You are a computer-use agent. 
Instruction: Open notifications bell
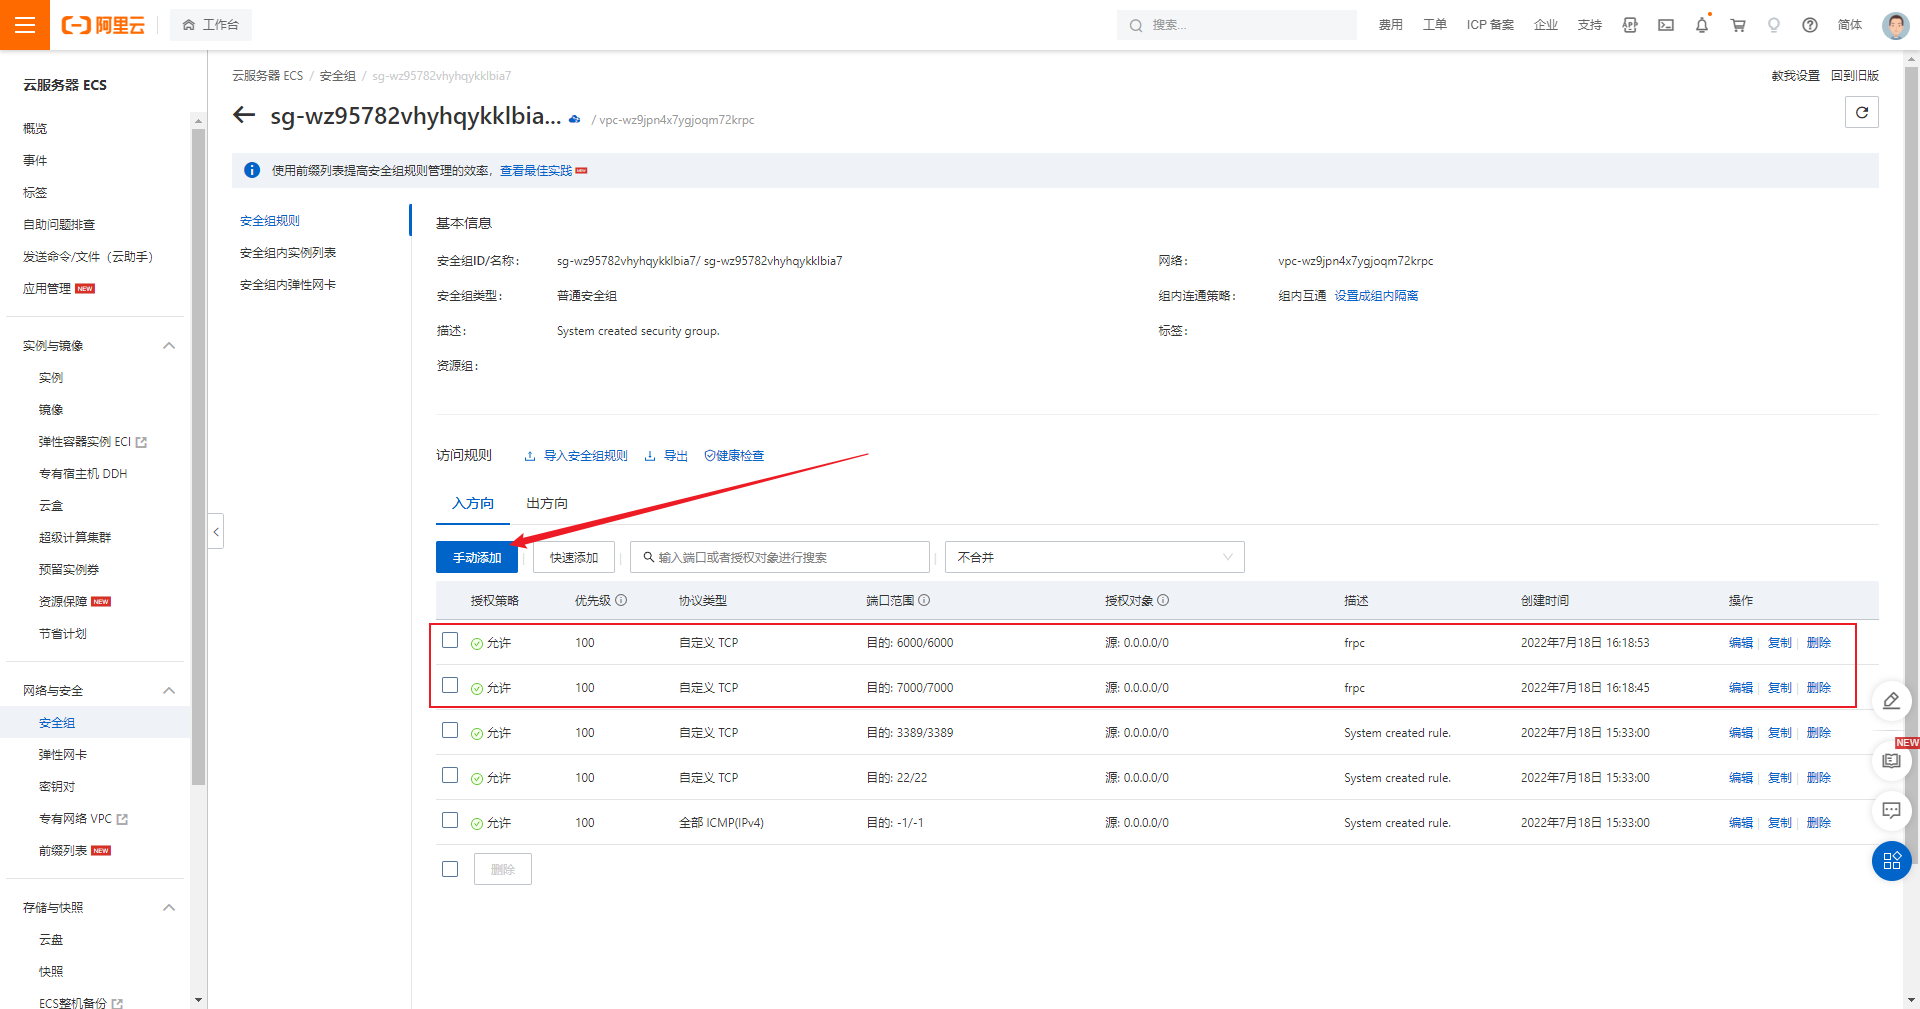(1702, 25)
